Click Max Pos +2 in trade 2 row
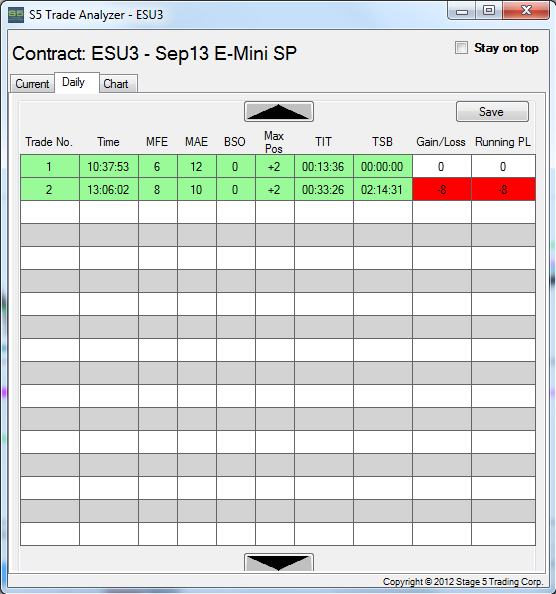Viewport: 556px width, 594px height. pyautogui.click(x=275, y=189)
